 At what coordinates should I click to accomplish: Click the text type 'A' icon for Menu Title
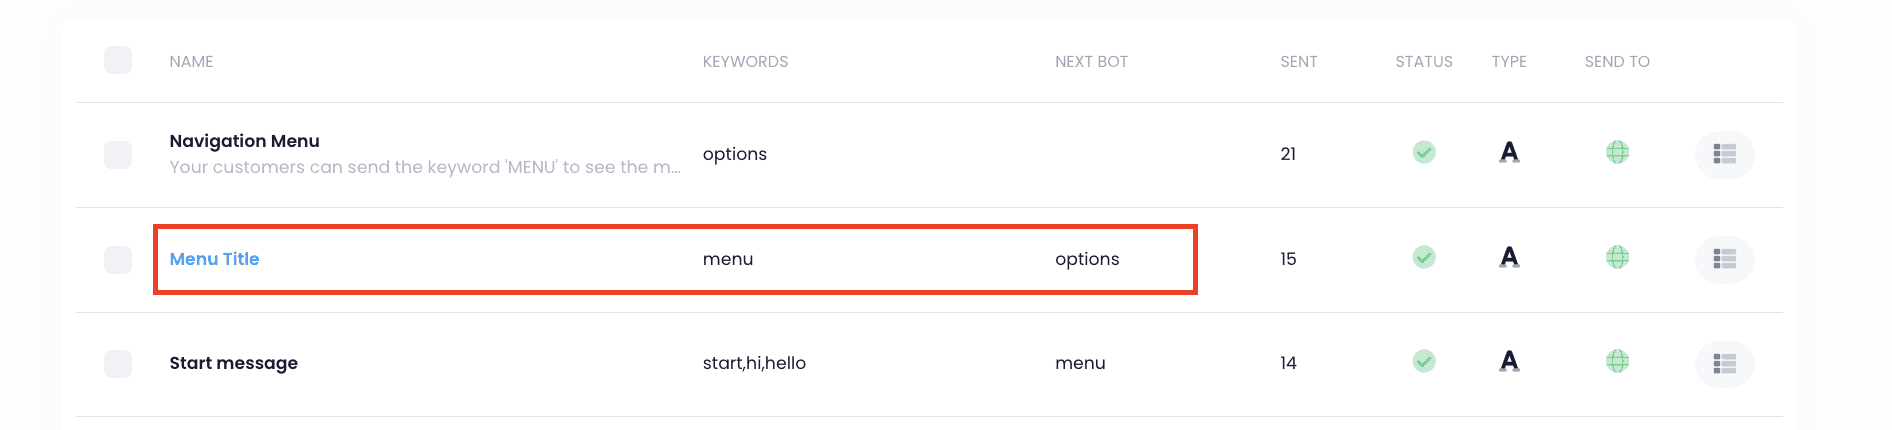[1509, 257]
